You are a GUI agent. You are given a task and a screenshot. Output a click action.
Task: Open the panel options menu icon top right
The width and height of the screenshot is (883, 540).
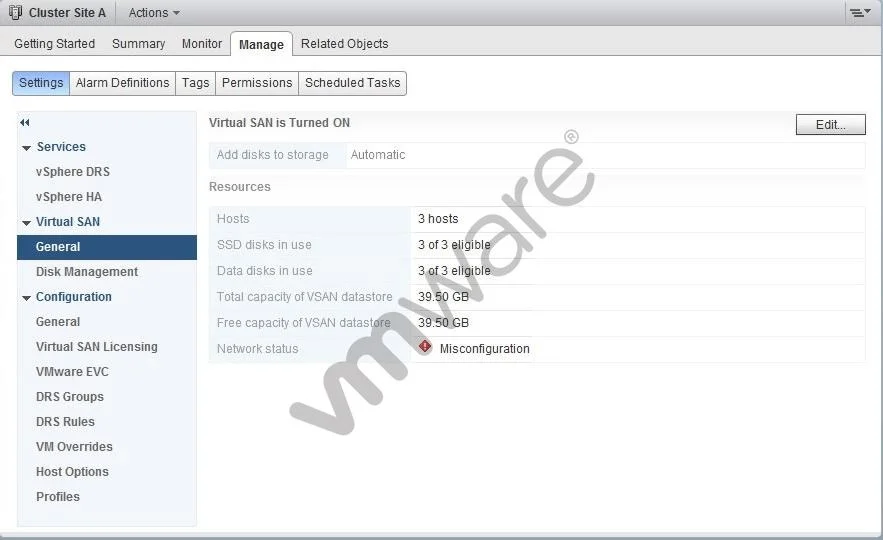pyautogui.click(x=860, y=12)
